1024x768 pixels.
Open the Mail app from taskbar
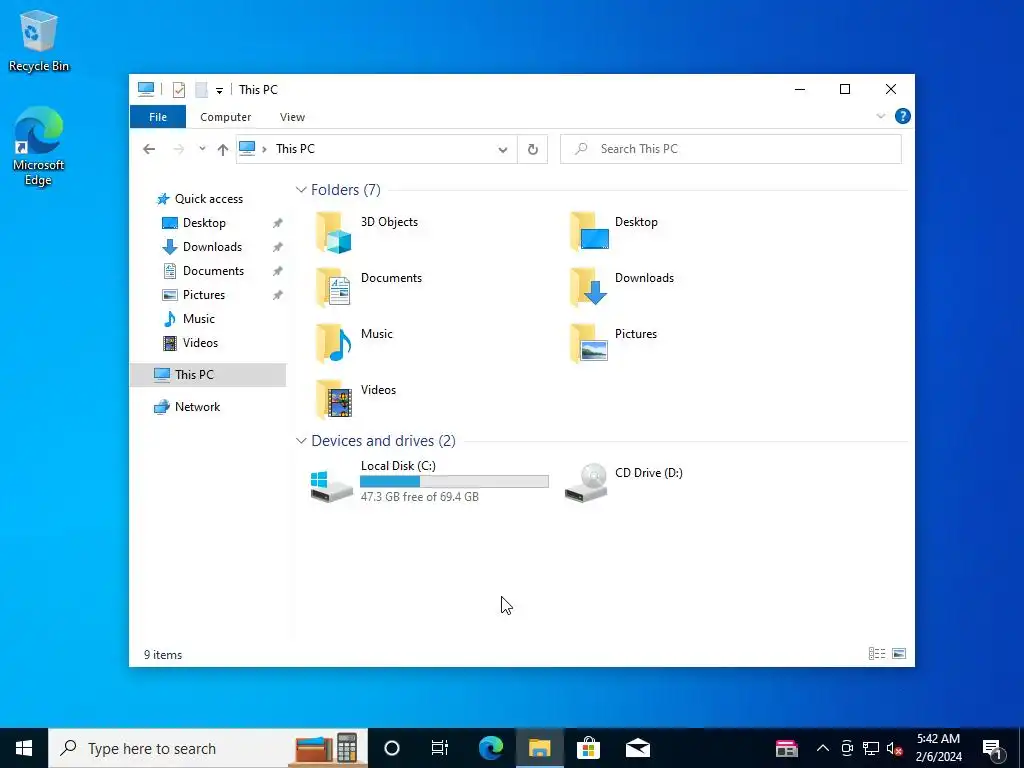[637, 748]
